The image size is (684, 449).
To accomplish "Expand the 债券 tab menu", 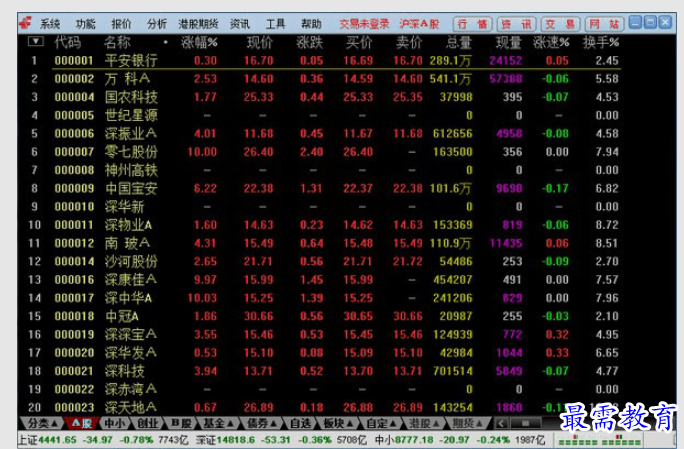I will click(262, 423).
